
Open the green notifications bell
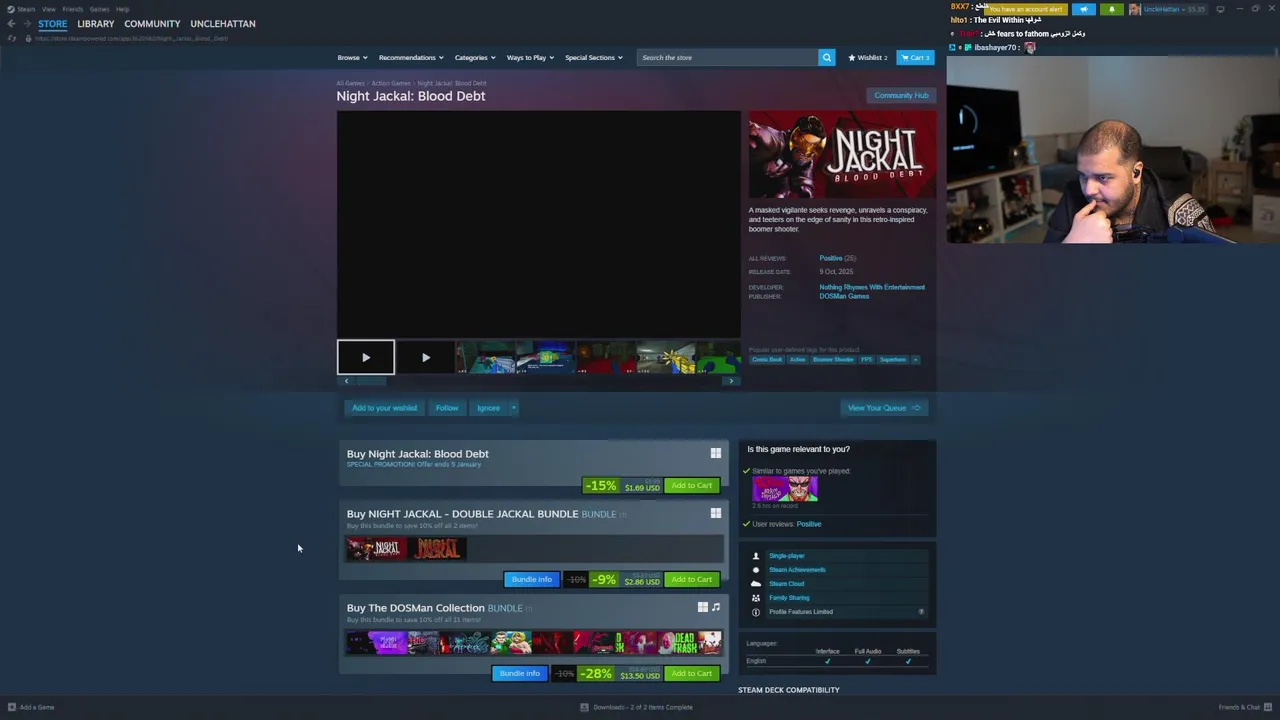(x=1111, y=9)
